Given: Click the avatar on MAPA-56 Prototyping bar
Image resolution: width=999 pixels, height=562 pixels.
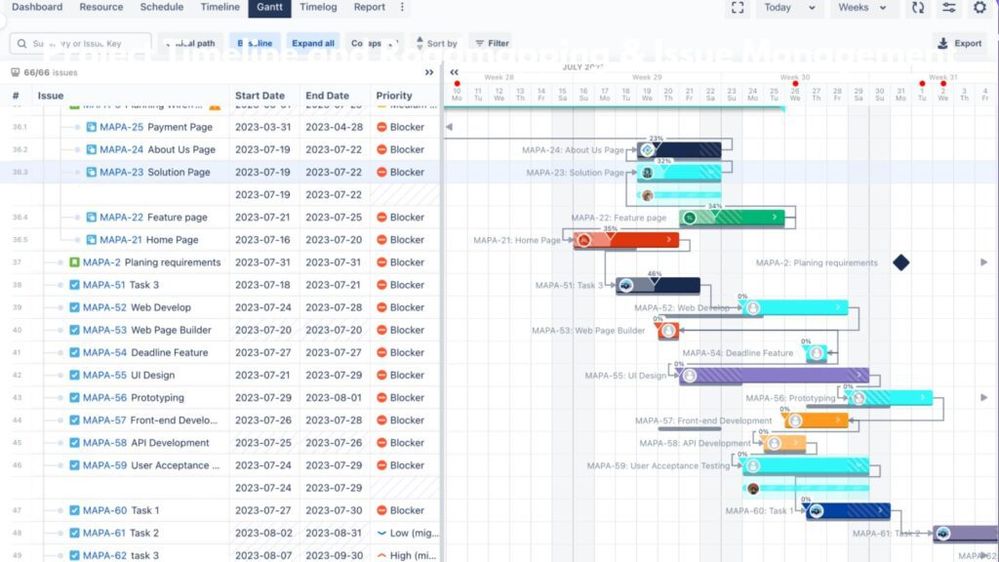Looking at the screenshot, I should pos(859,398).
